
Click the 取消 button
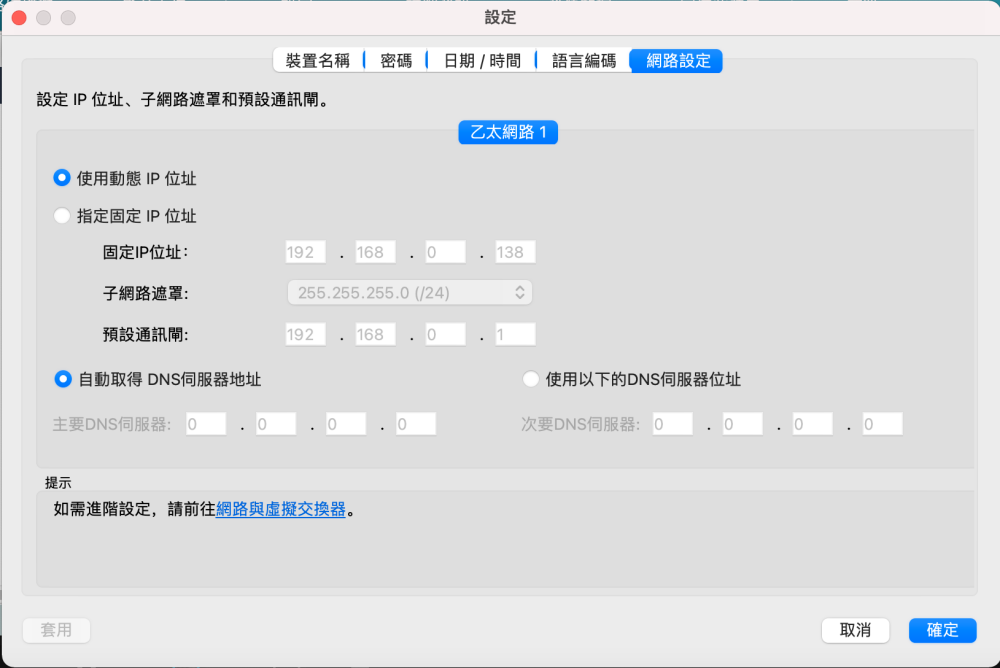(855, 630)
